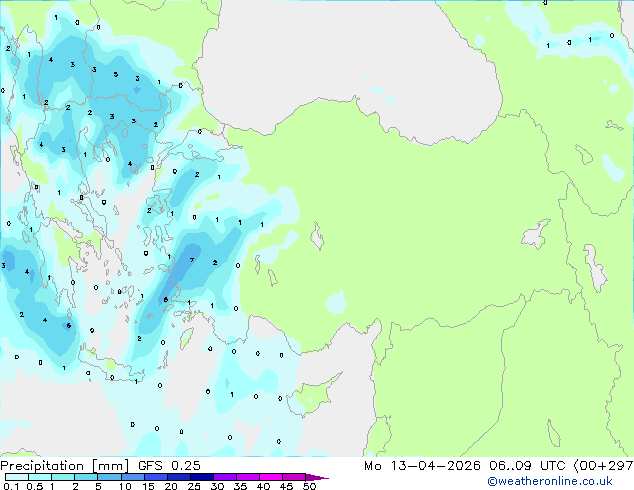634x490 pixels.
Task: Select the 15–20 mm blue legend swatch
Action: tap(156, 477)
